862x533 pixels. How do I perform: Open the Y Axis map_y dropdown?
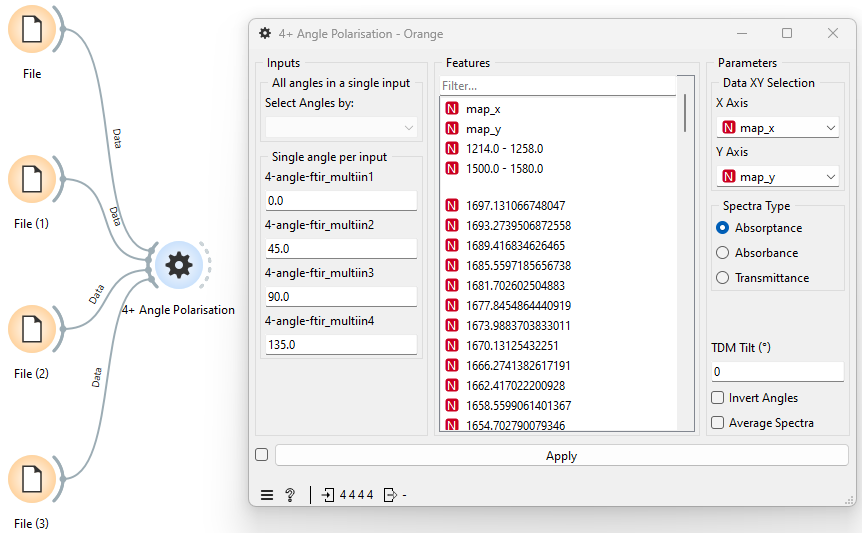778,177
